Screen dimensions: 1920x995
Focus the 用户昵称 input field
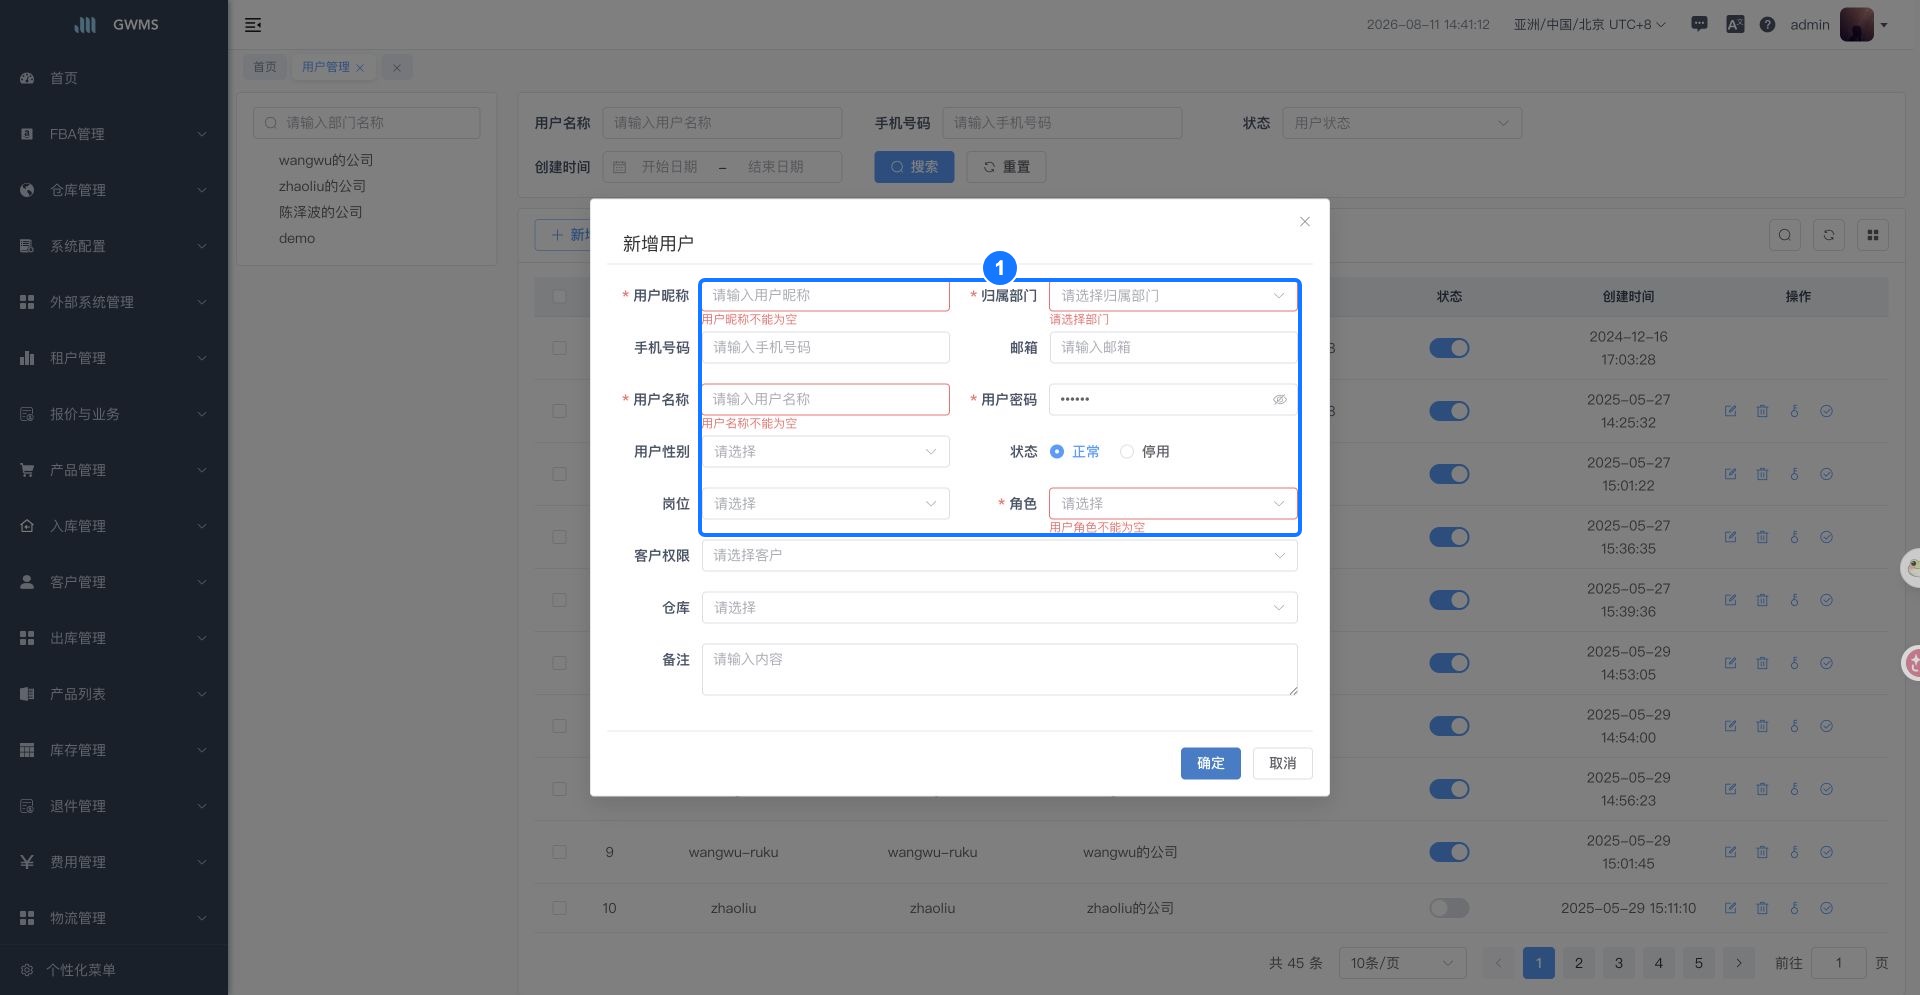[826, 296]
